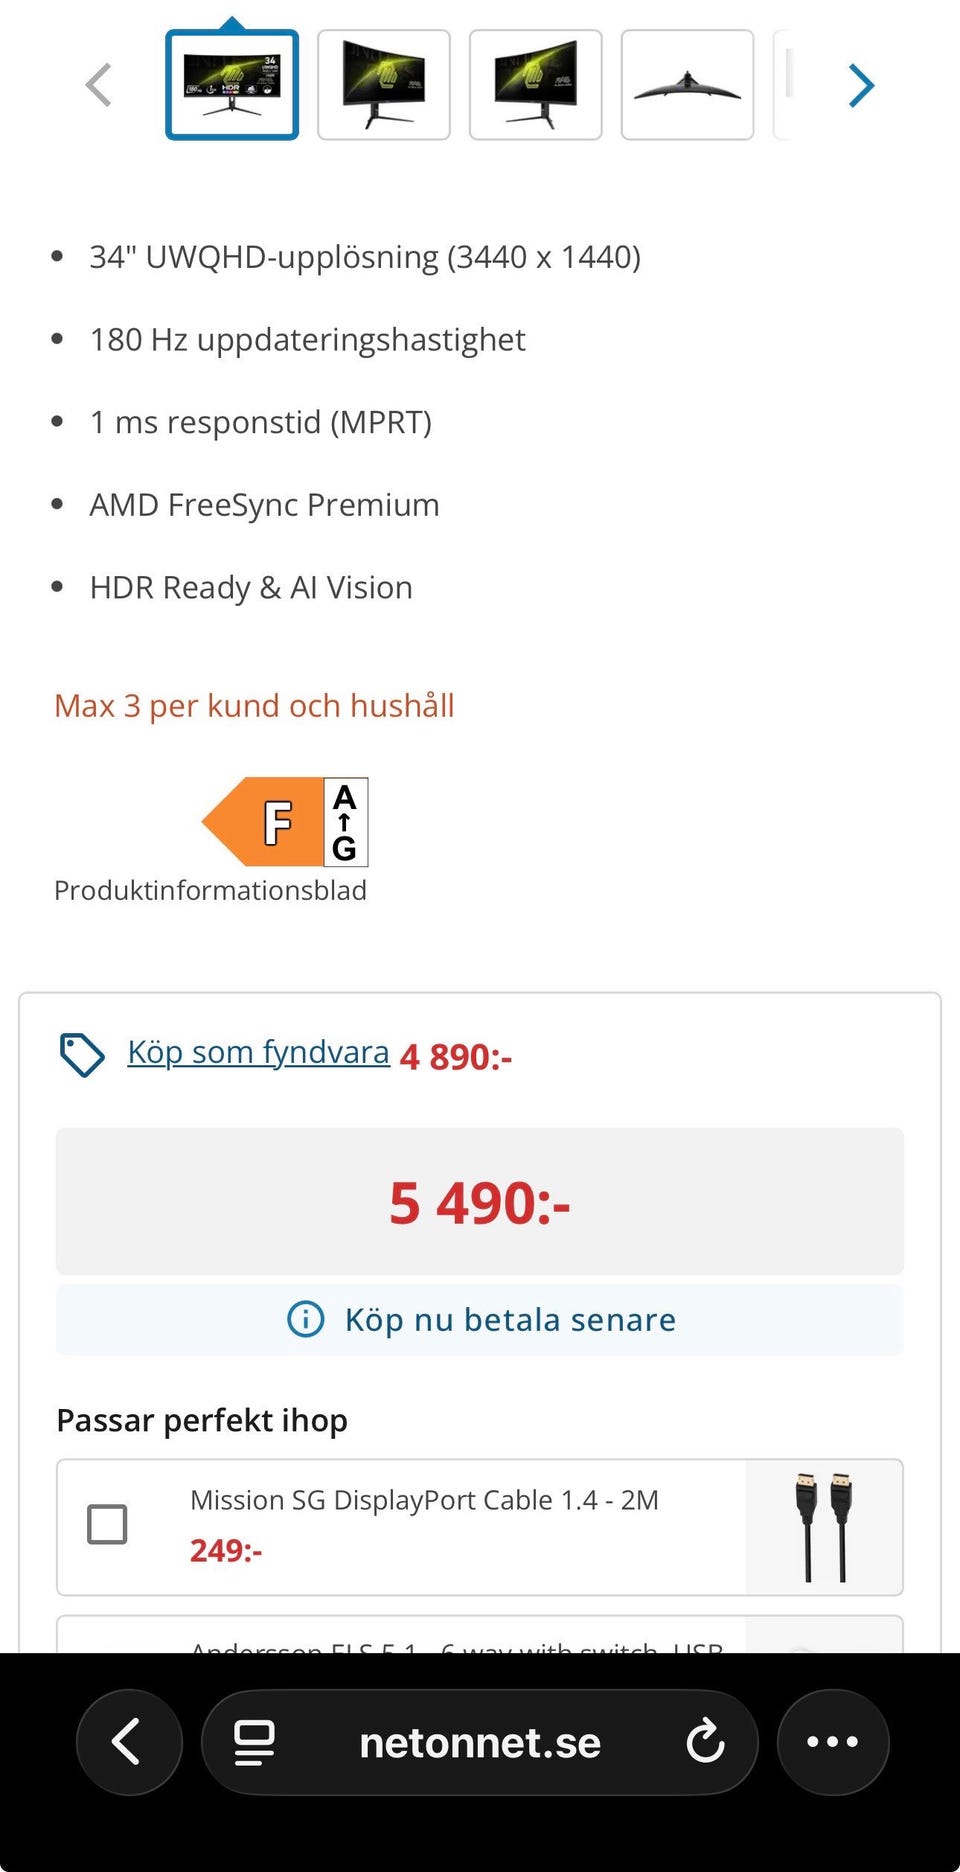Open the DisplayPort cable product image

click(x=823, y=1527)
